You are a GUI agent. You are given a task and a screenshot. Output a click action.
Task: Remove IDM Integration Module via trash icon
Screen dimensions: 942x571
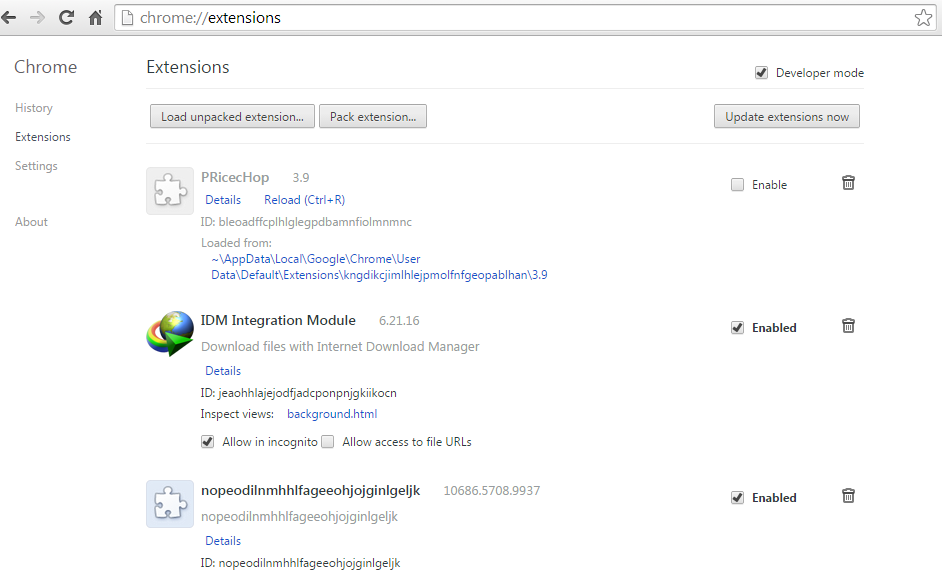point(848,326)
